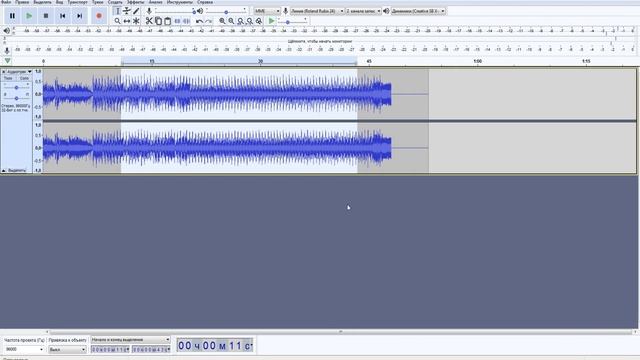Open the Транспорт menu
This screenshot has height=360, width=640.
point(78,2)
